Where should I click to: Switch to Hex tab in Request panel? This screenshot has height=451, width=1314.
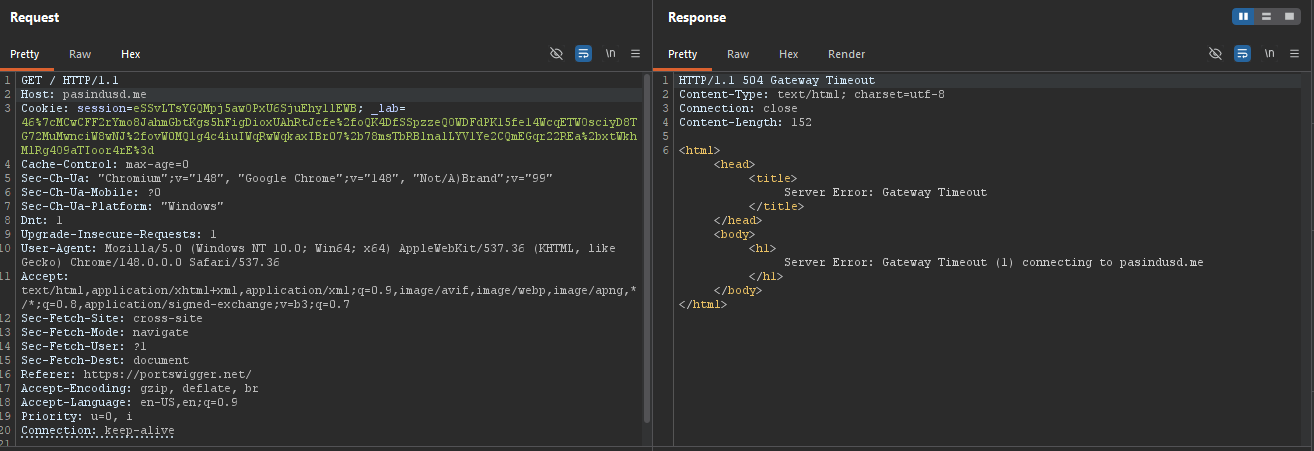pos(131,54)
